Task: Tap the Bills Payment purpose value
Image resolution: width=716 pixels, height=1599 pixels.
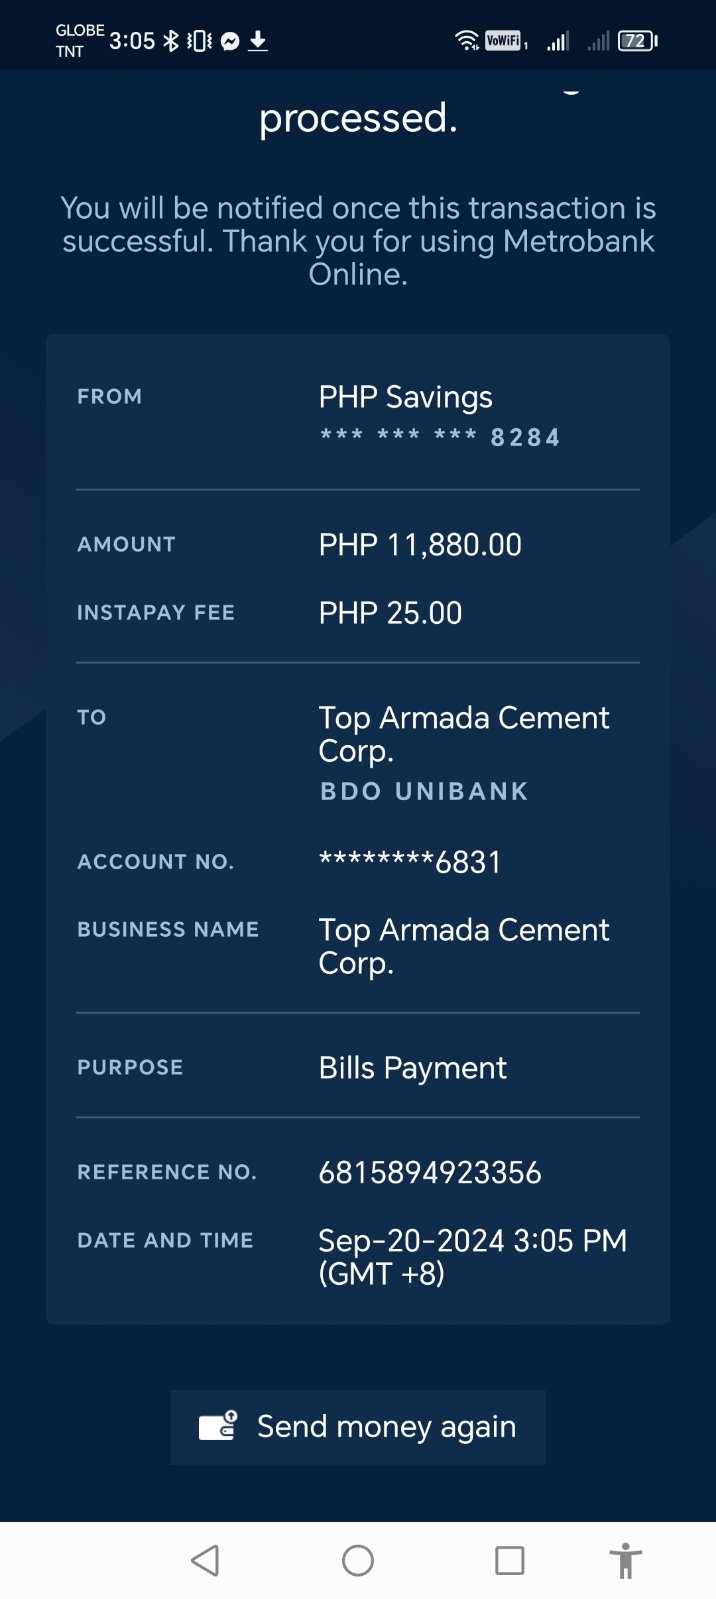Action: tap(412, 1068)
